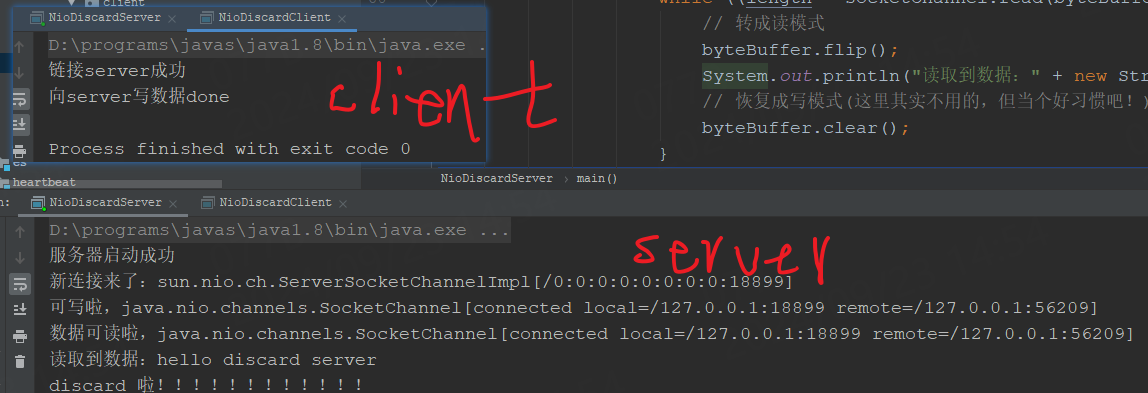Close NioDiscardServer tab in client overlay

[x=172, y=19]
